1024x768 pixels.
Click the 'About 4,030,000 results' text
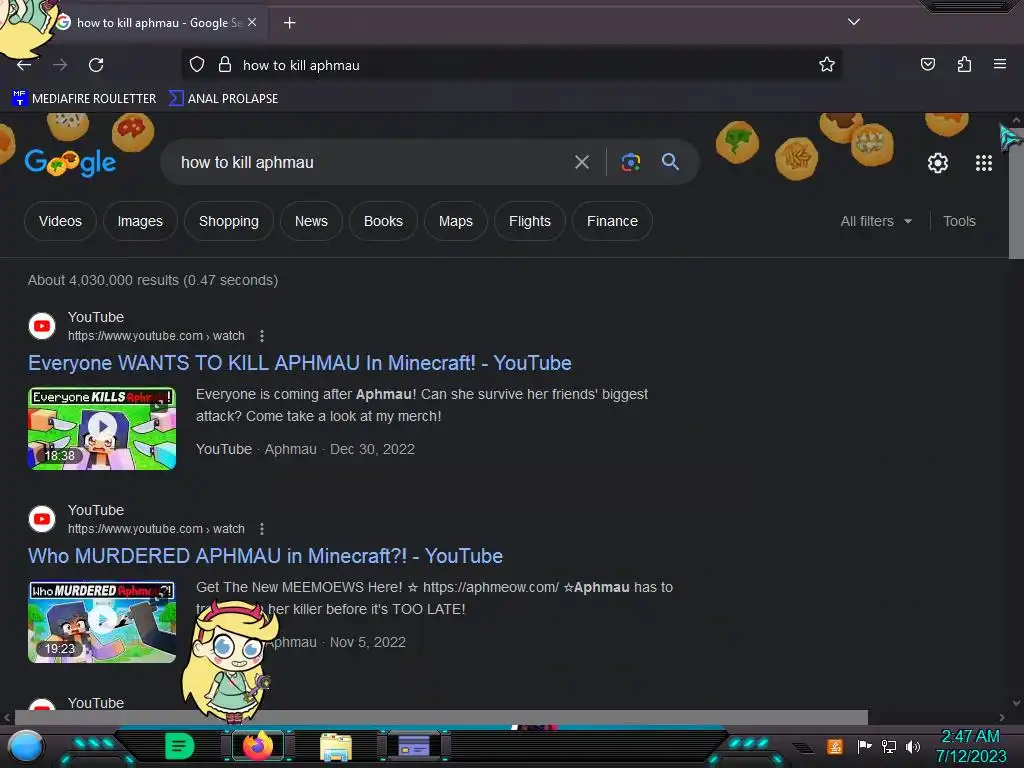[x=153, y=280]
